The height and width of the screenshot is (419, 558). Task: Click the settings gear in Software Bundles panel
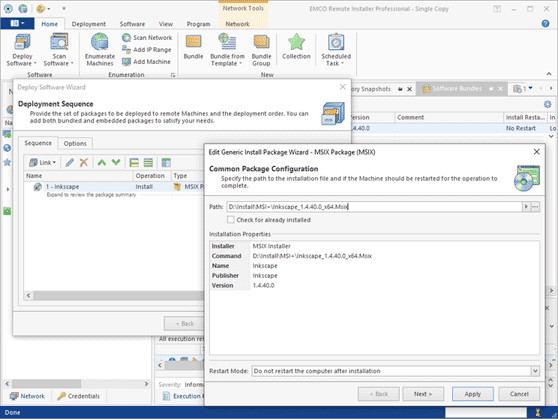point(547,104)
